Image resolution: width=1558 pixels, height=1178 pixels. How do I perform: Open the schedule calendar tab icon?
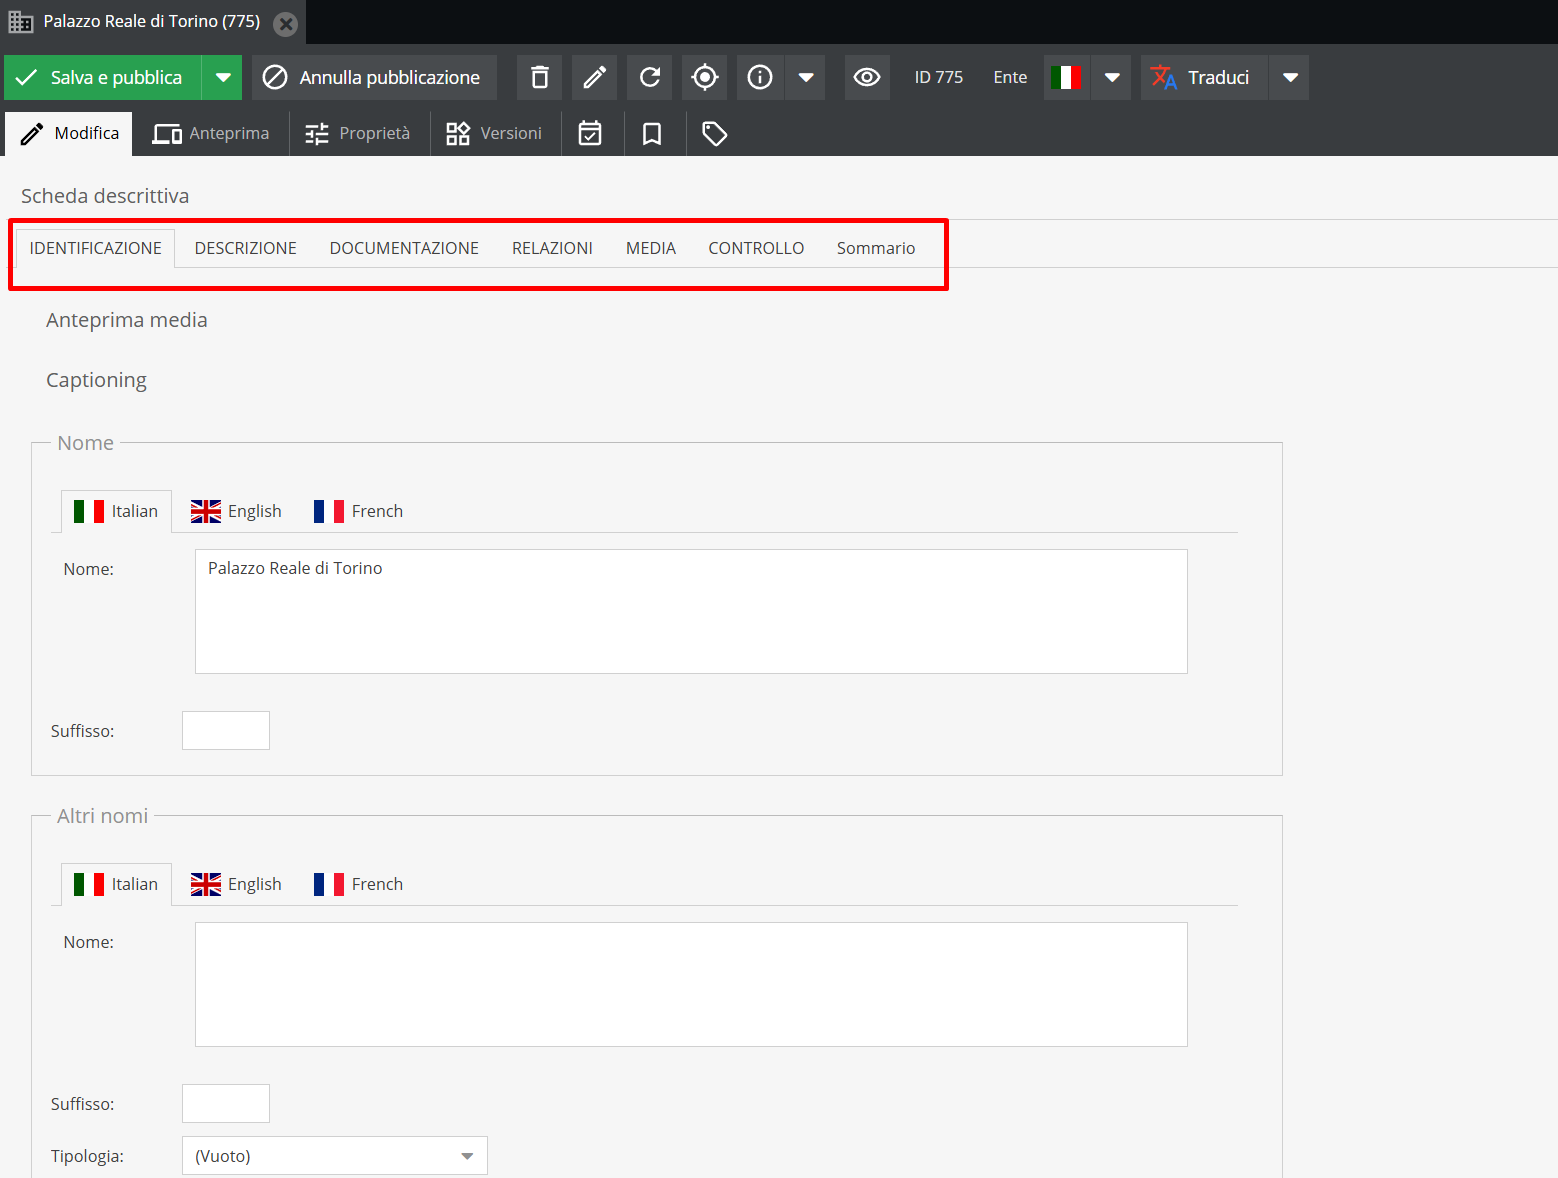[x=591, y=133]
